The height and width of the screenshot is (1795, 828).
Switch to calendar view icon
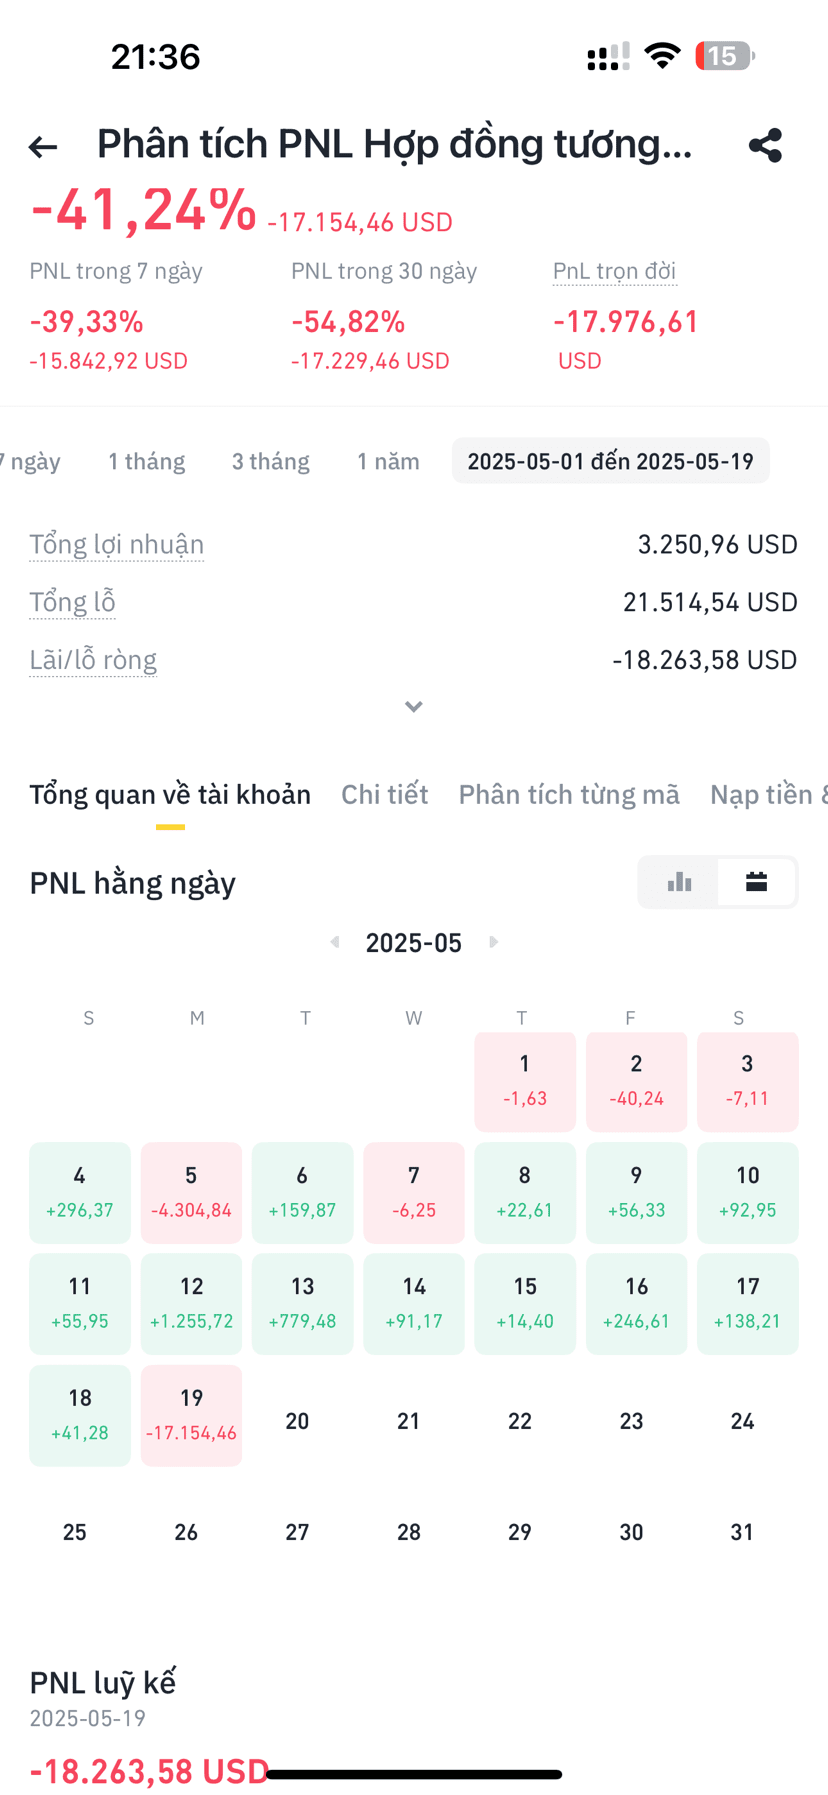pyautogui.click(x=757, y=882)
